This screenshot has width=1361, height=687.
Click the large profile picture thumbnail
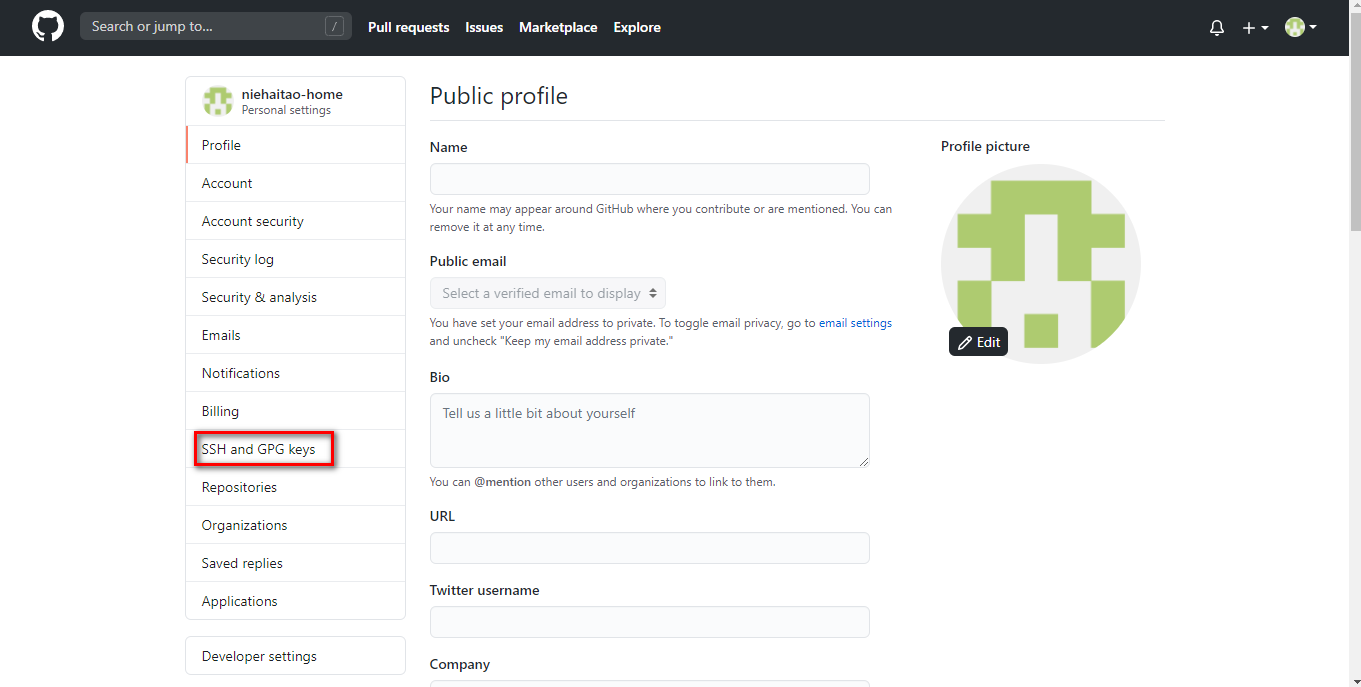click(1041, 264)
